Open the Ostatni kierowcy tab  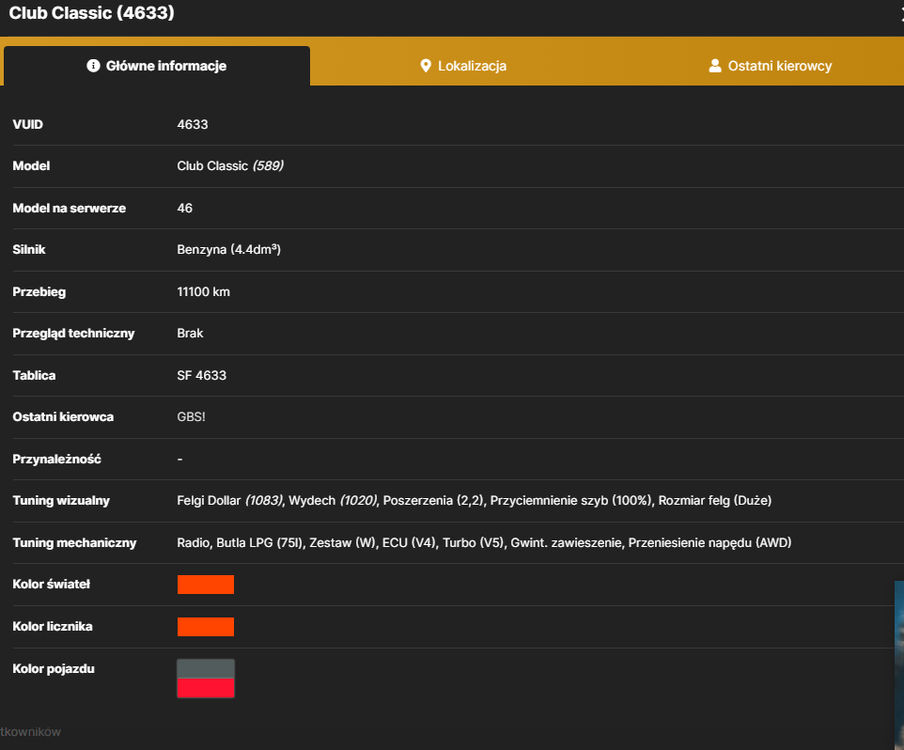pos(770,66)
